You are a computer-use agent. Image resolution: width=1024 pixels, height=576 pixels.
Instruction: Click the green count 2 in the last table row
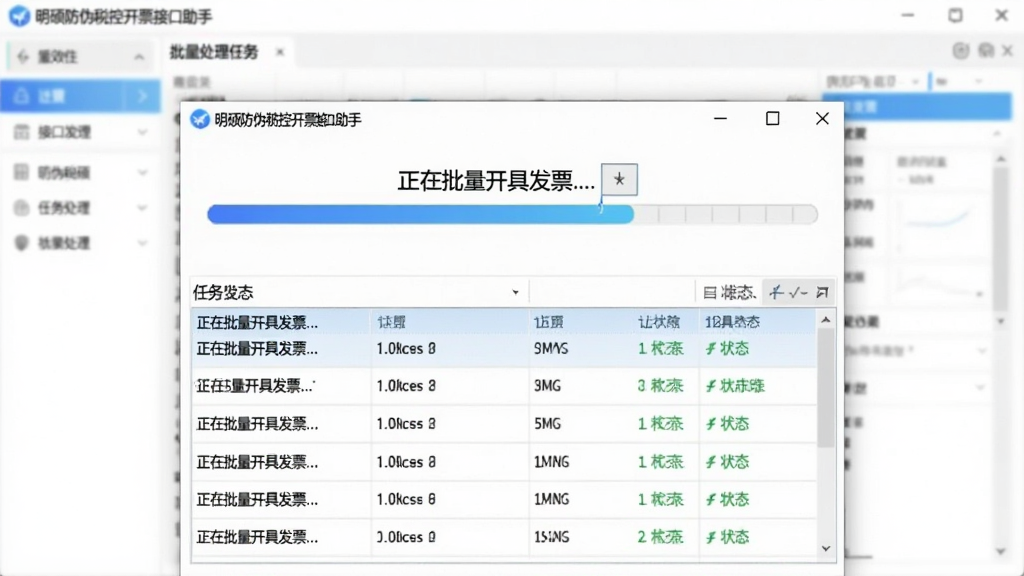642,537
